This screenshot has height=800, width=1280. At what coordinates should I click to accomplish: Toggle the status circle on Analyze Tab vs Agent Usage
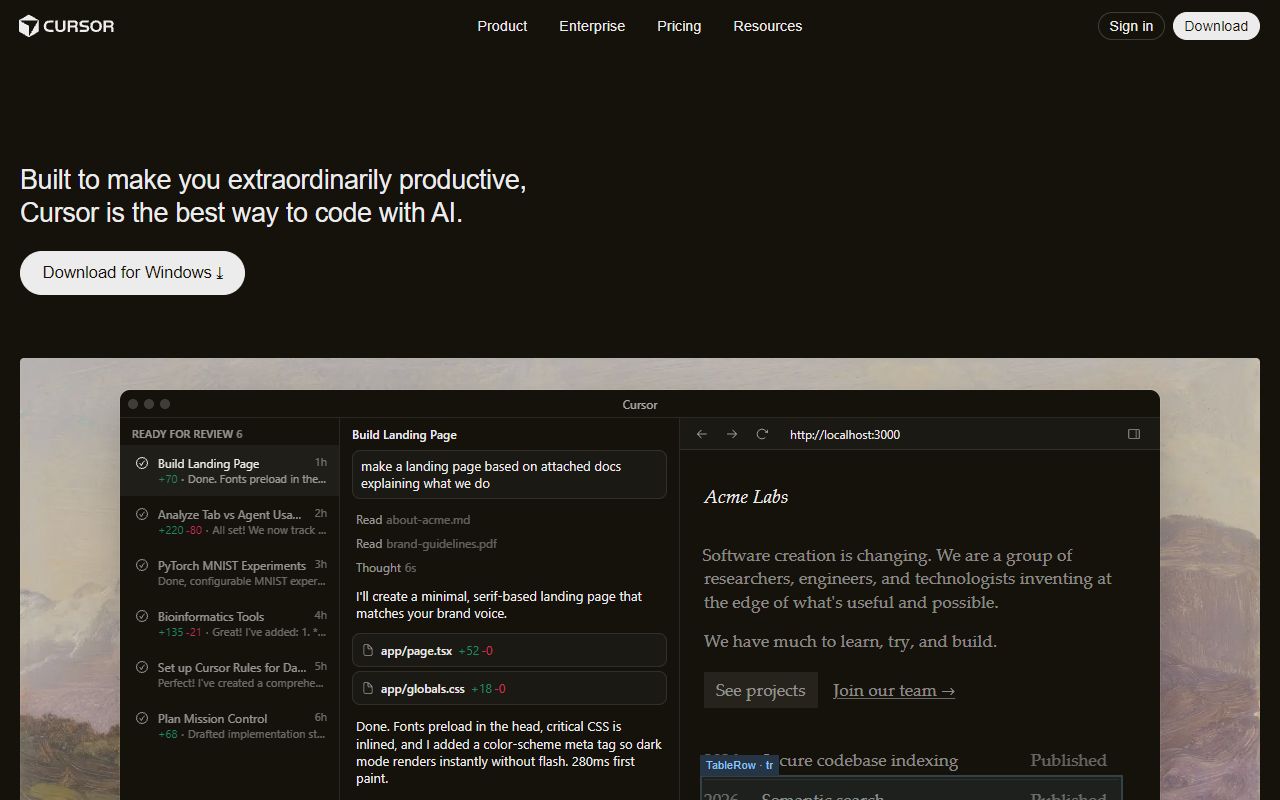pyautogui.click(x=141, y=514)
